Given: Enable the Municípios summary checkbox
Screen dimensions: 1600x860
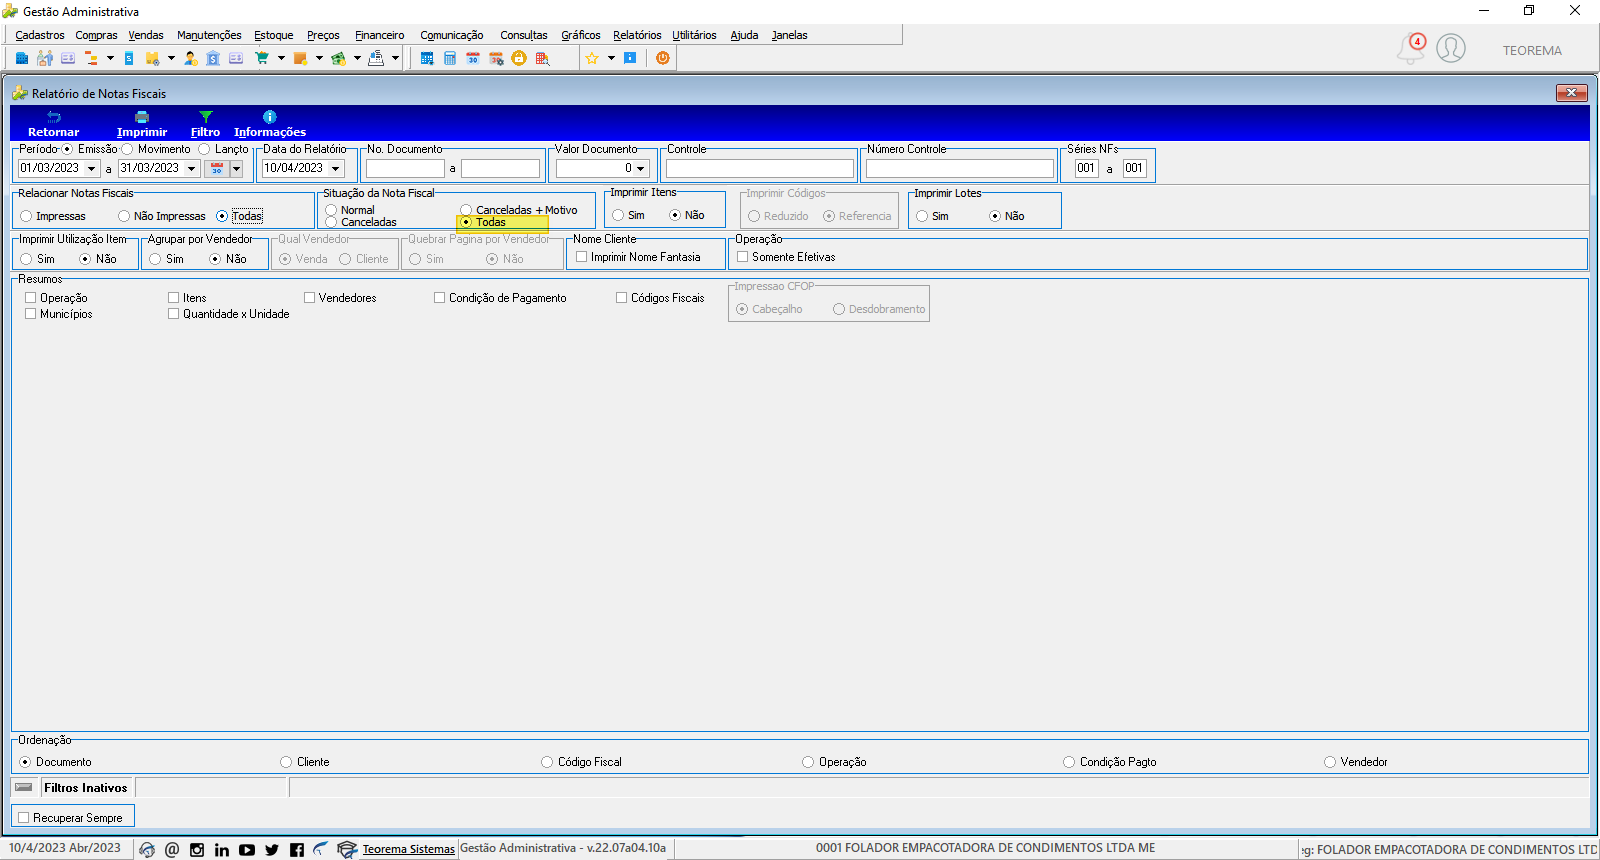Looking at the screenshot, I should tap(31, 314).
